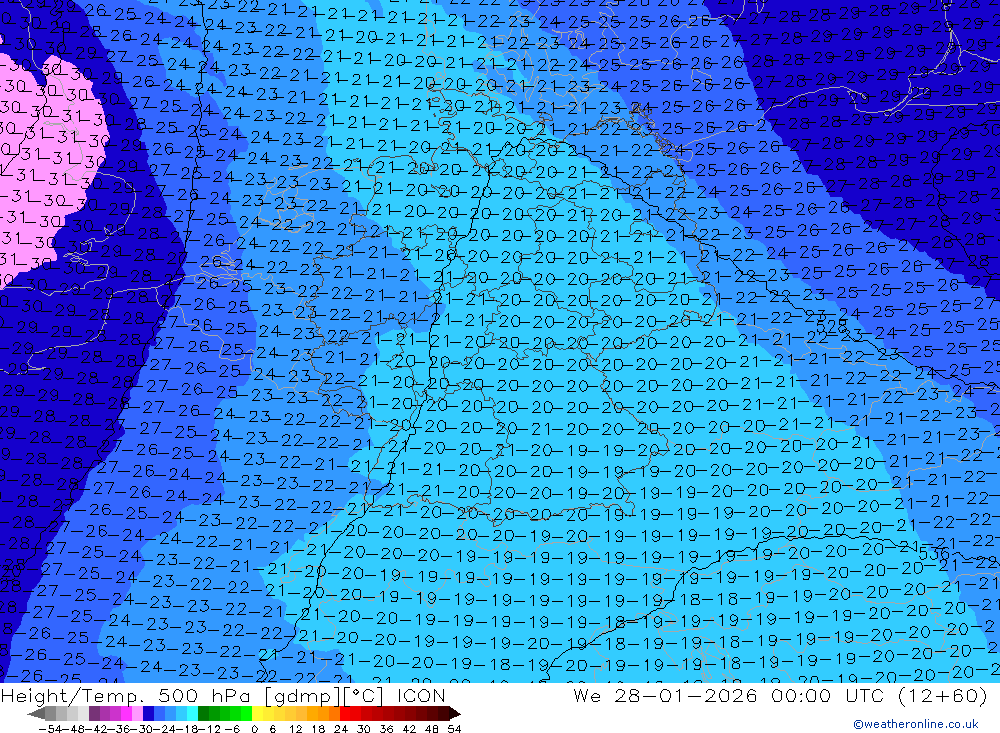
Task: Select the dark blue legend swatch at -30
Action: [148, 714]
